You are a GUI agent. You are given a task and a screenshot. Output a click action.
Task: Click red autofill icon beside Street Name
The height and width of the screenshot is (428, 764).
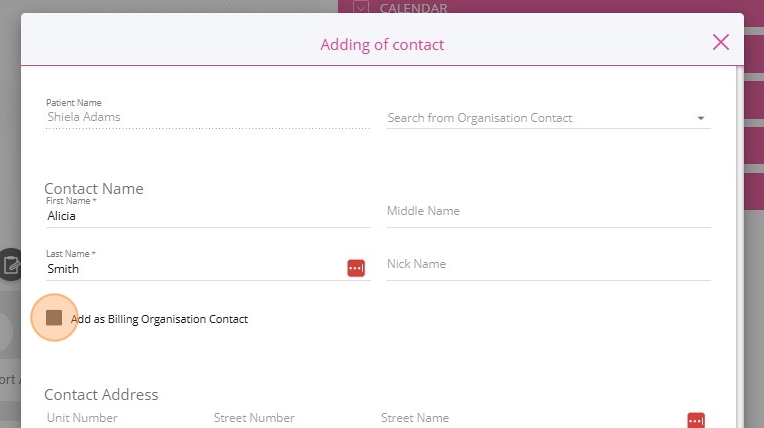point(696,420)
